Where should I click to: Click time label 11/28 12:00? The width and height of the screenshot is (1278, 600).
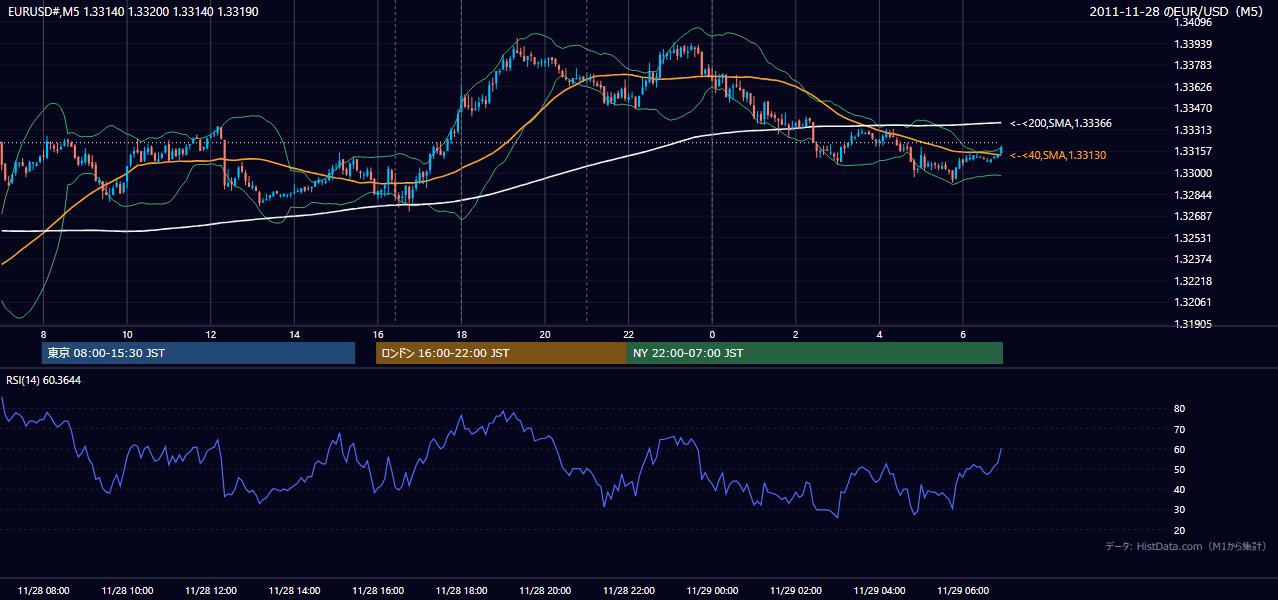[x=210, y=591]
